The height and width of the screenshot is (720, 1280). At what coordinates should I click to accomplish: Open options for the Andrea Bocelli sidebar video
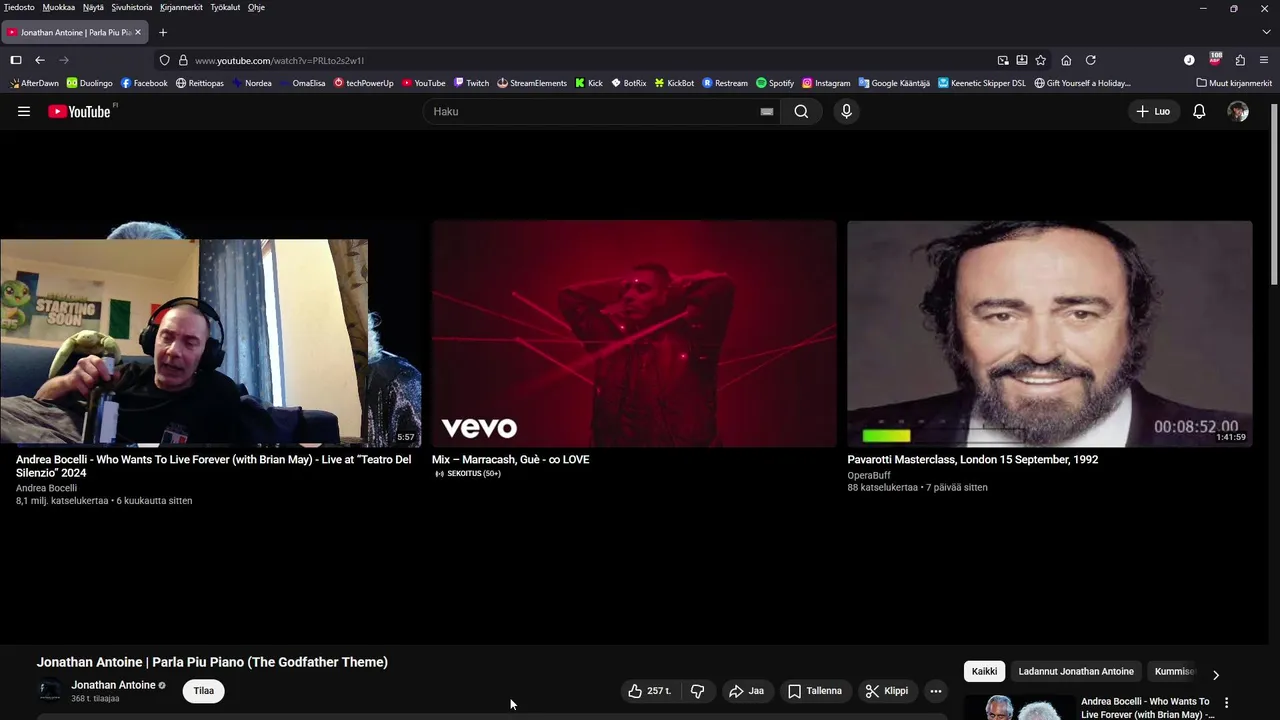click(1226, 703)
